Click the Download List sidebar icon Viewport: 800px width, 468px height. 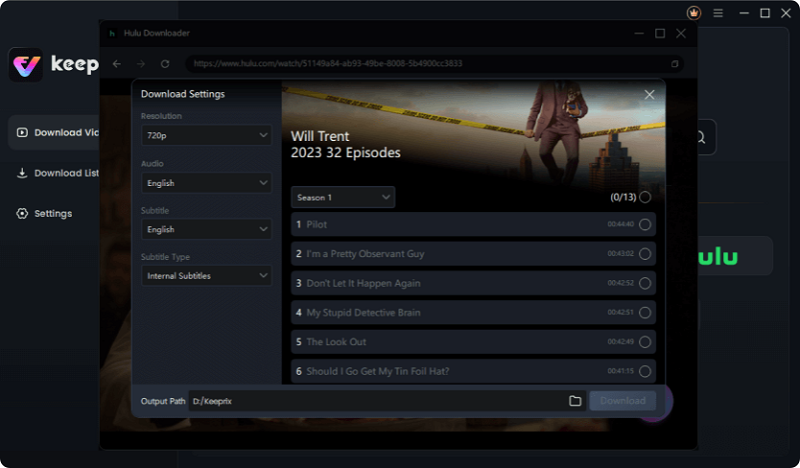point(22,173)
